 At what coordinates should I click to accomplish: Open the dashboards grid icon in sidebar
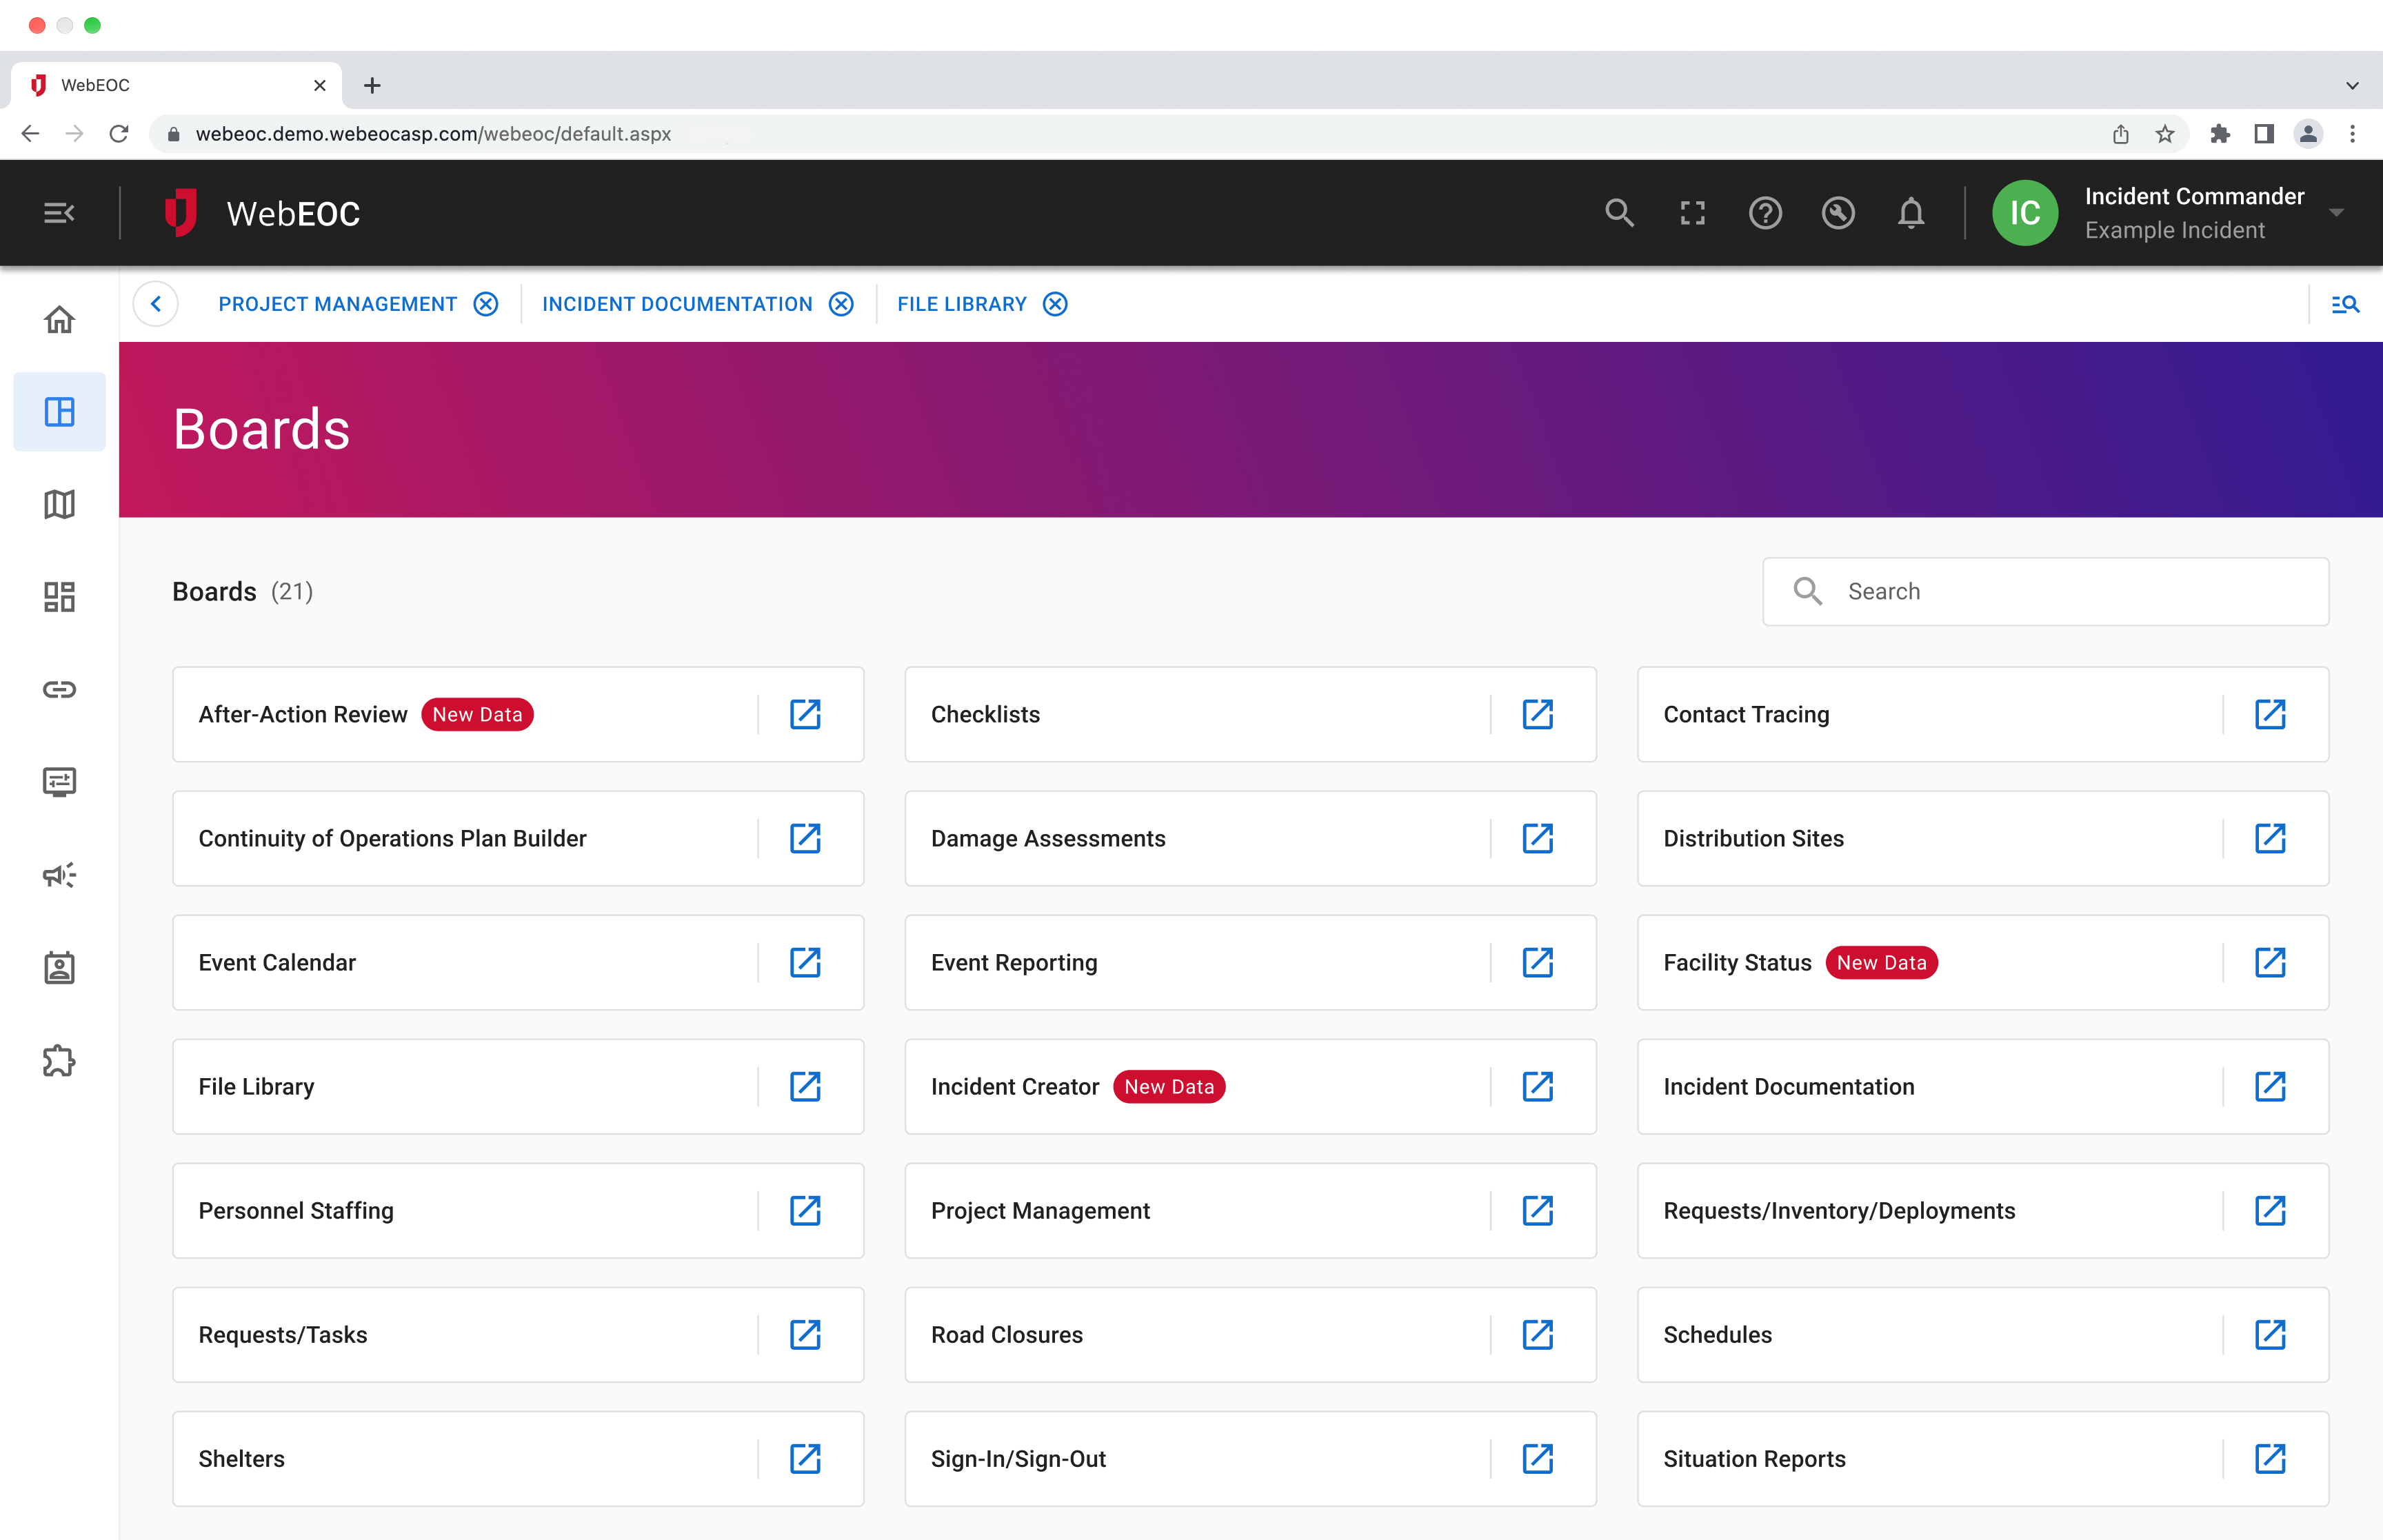[x=59, y=597]
